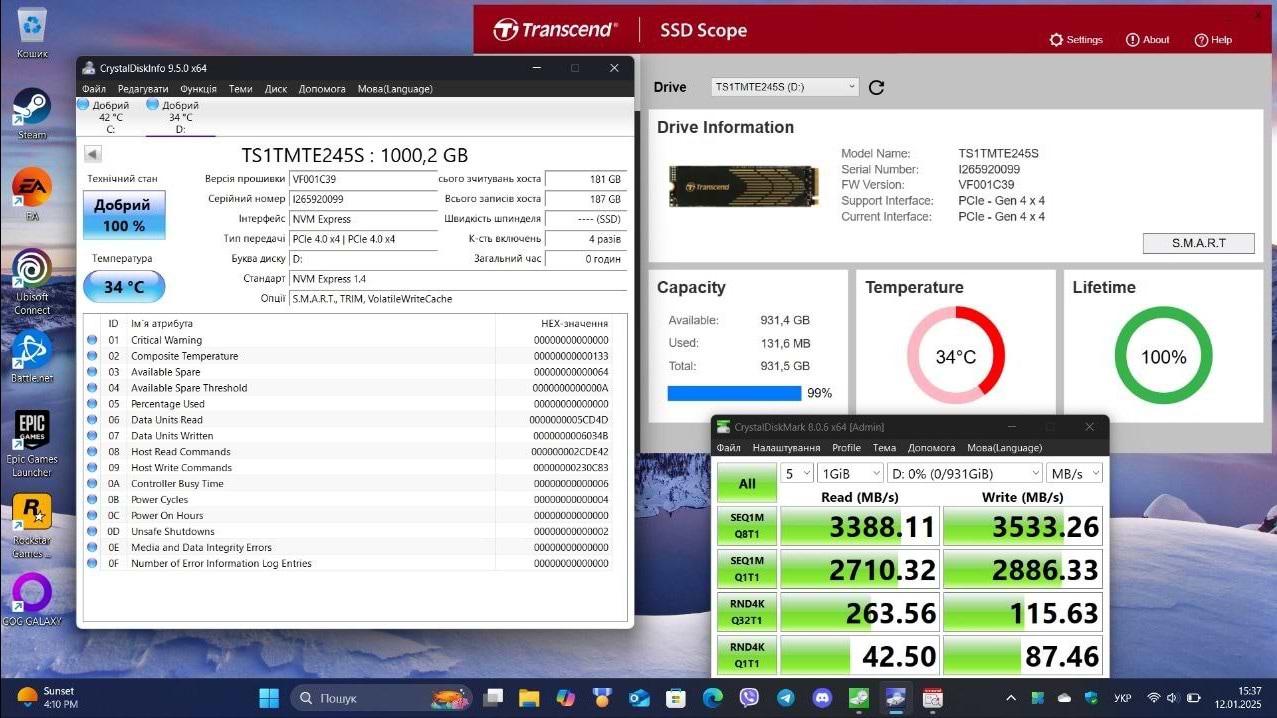
Task: Open Теми menu in CrystalDiskInfo
Action: pos(240,89)
